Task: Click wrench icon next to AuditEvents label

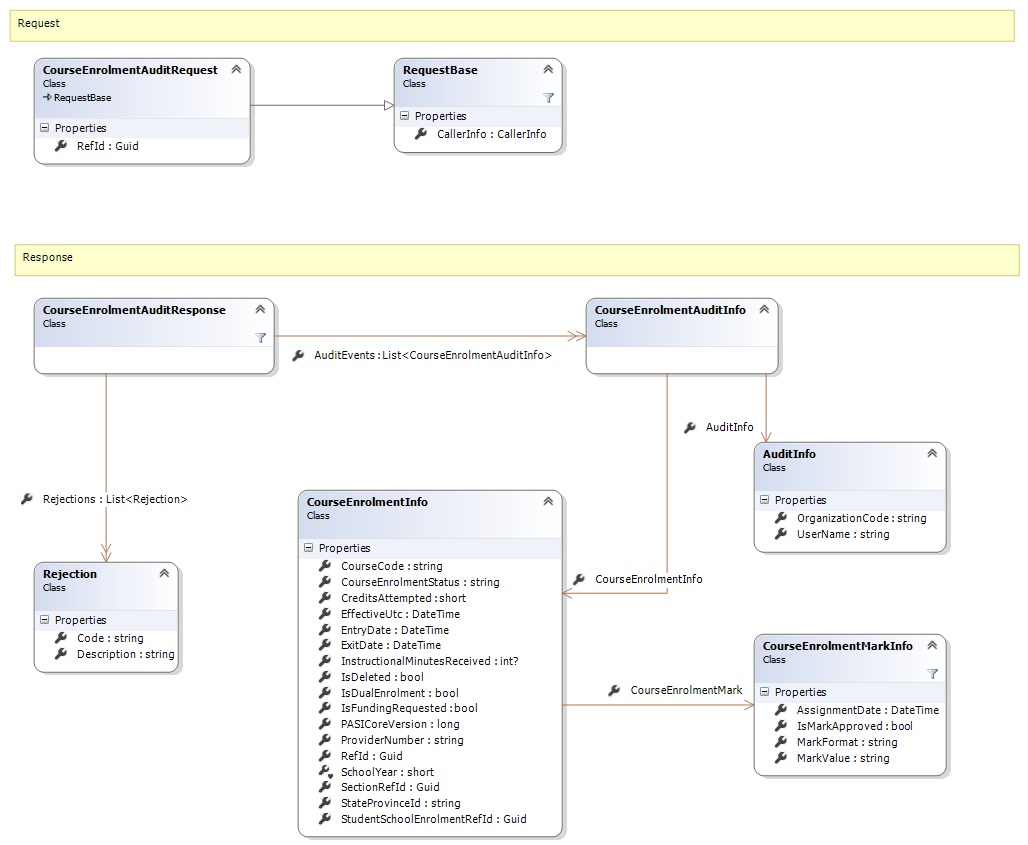Action: coord(298,355)
